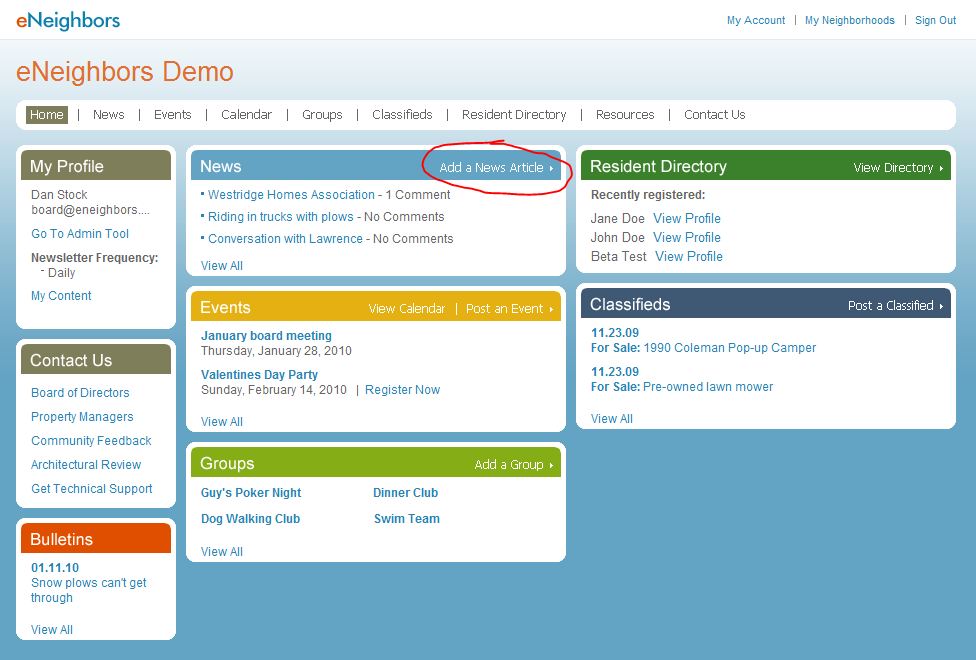Click Add a Group in Groups header
The image size is (976, 660).
[x=513, y=465]
